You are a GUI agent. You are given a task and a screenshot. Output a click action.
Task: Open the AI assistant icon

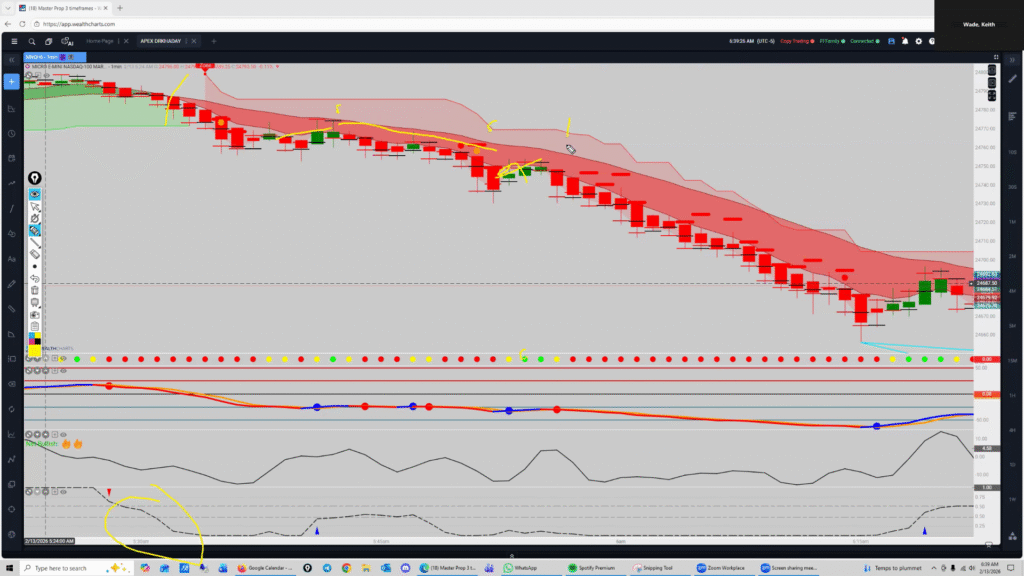[x=67, y=41]
